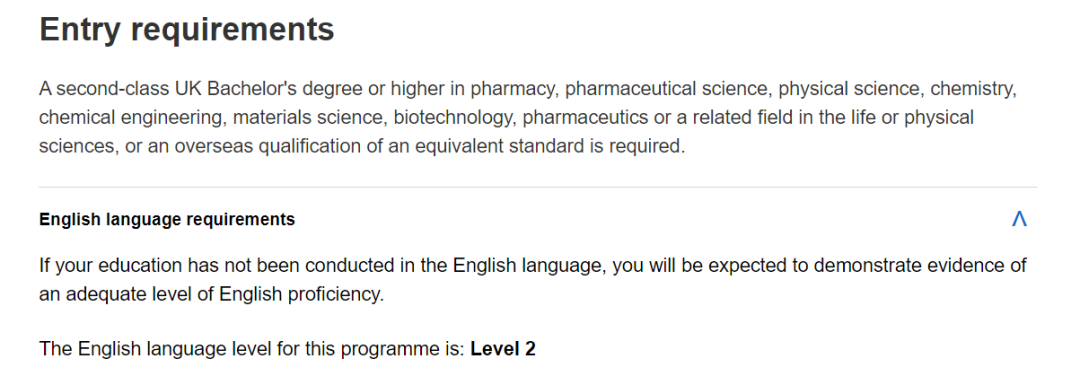Viewport: 1080px width, 376px height.
Task: Click the phrase "English proficiency"
Action: point(300,294)
